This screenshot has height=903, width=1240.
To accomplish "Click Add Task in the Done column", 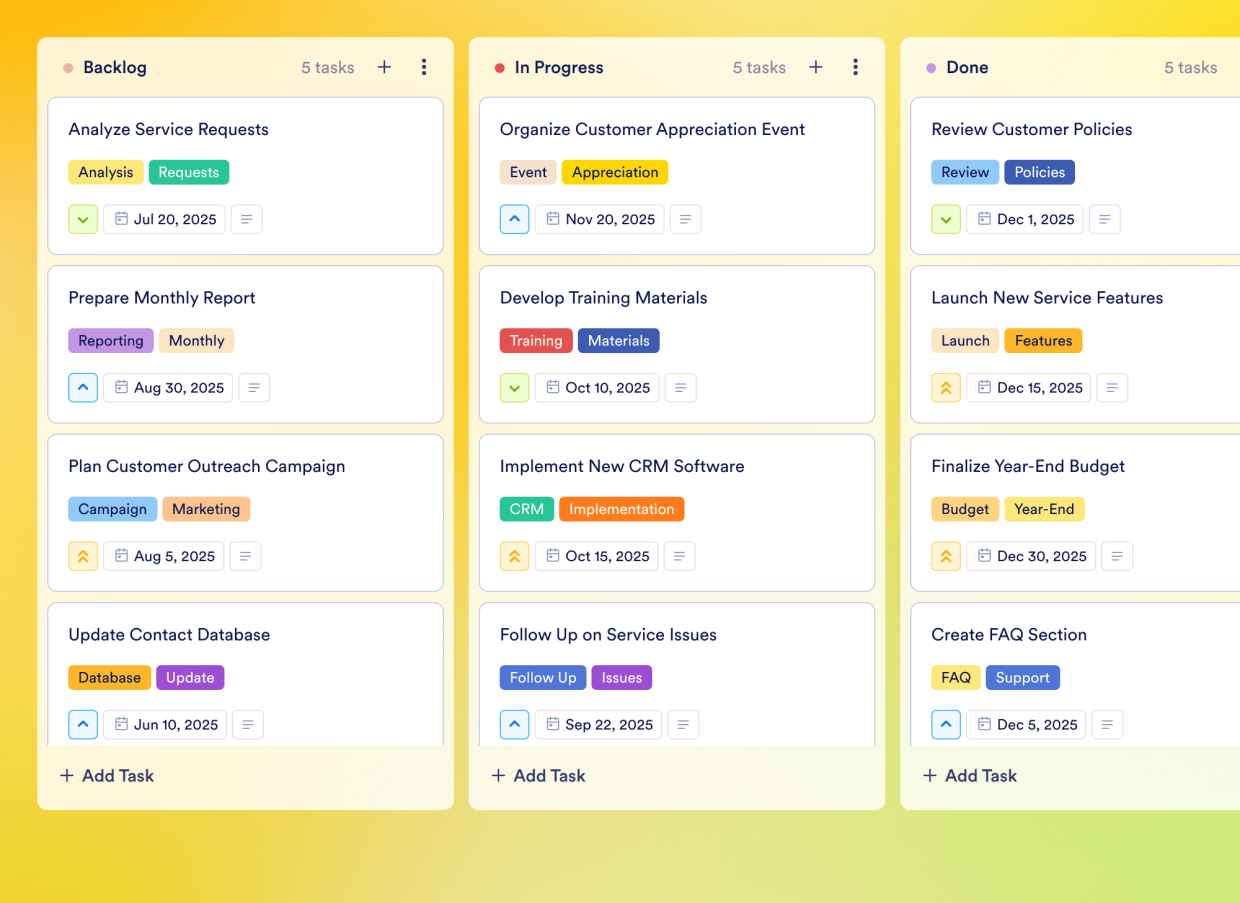I will (x=969, y=775).
